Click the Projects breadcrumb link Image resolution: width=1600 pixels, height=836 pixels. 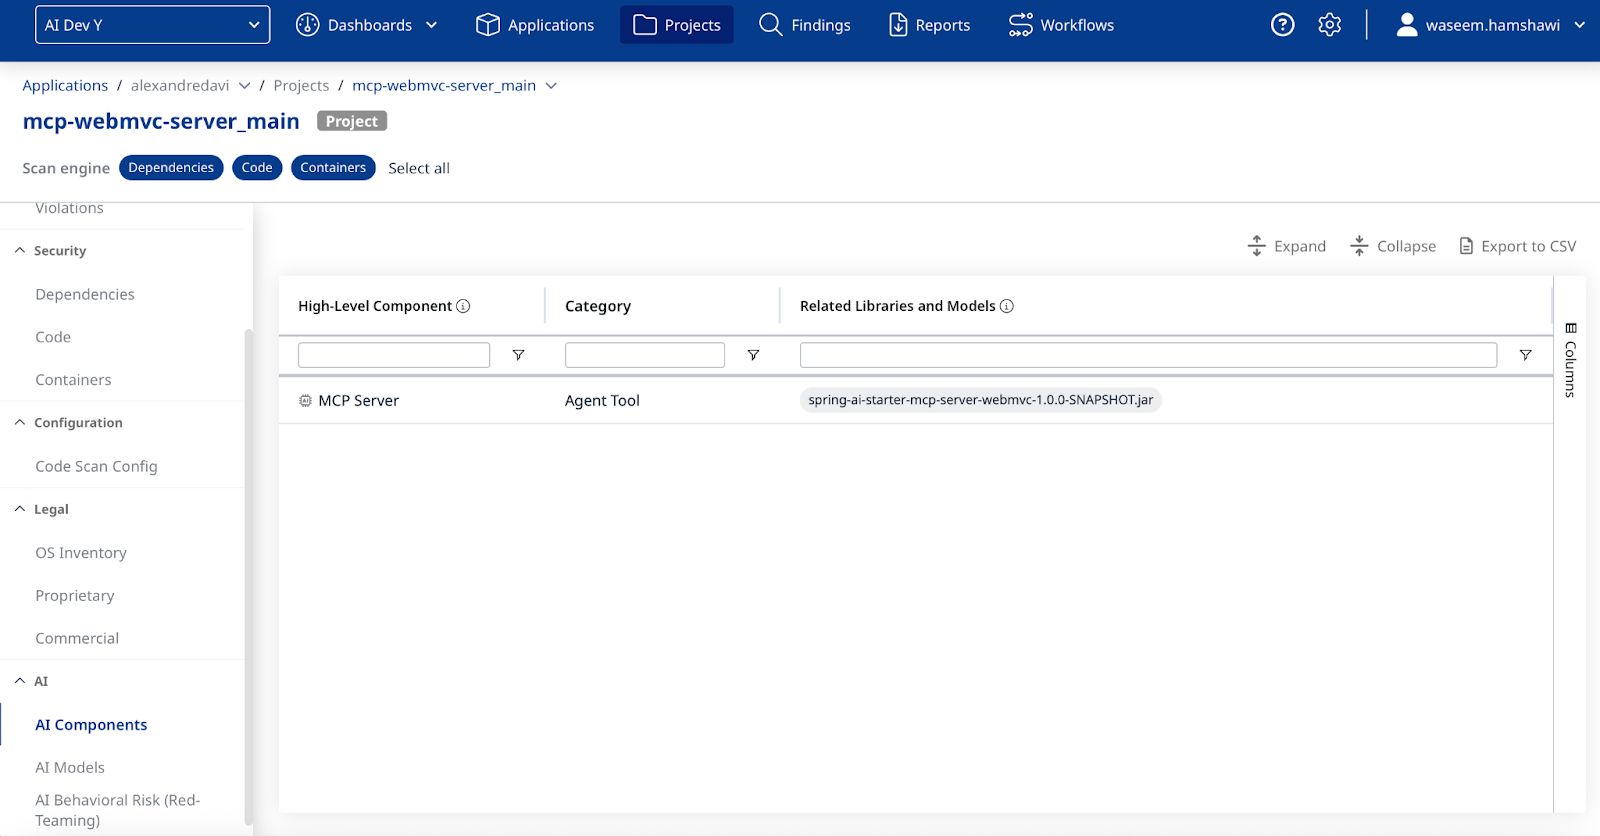301,86
